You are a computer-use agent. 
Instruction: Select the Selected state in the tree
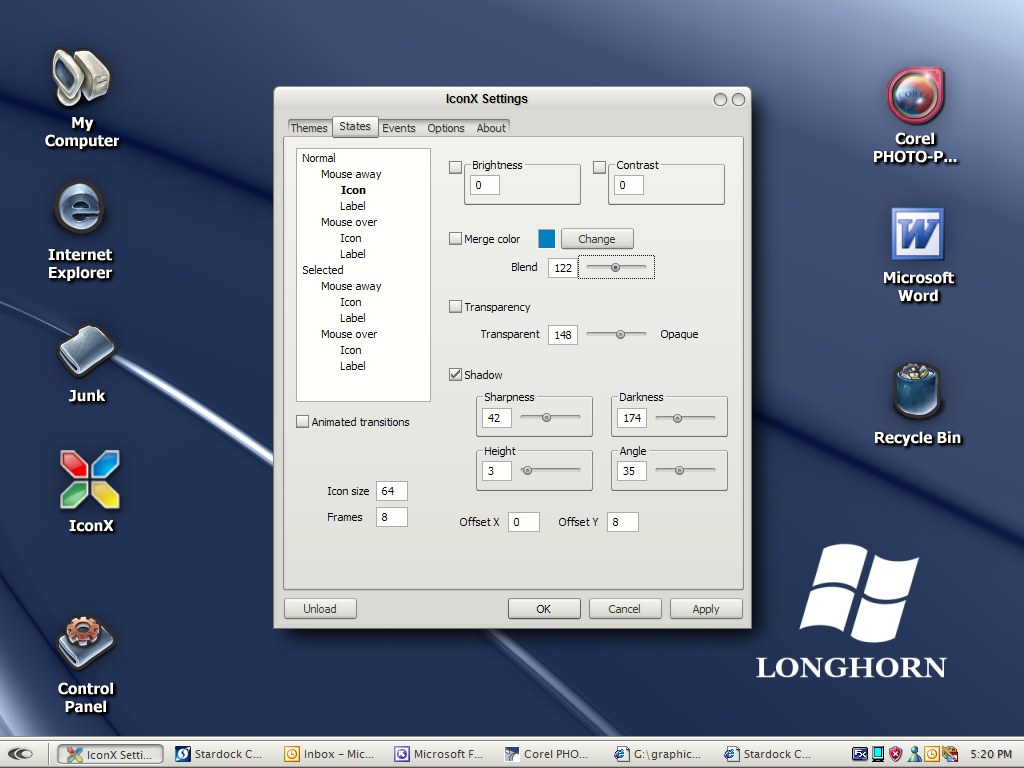click(323, 270)
